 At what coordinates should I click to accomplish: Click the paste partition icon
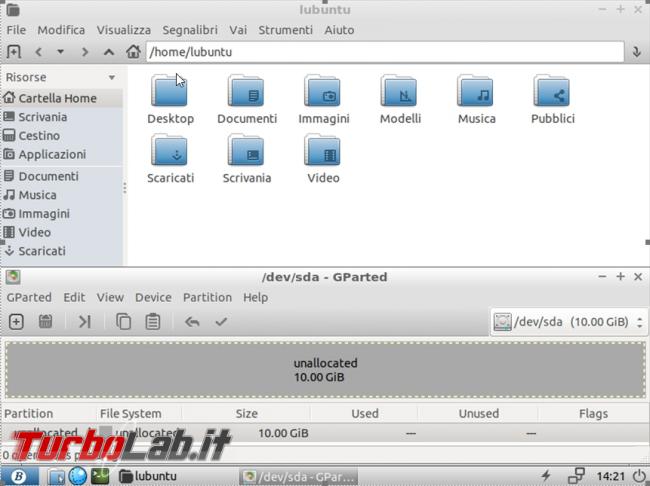[x=153, y=322]
